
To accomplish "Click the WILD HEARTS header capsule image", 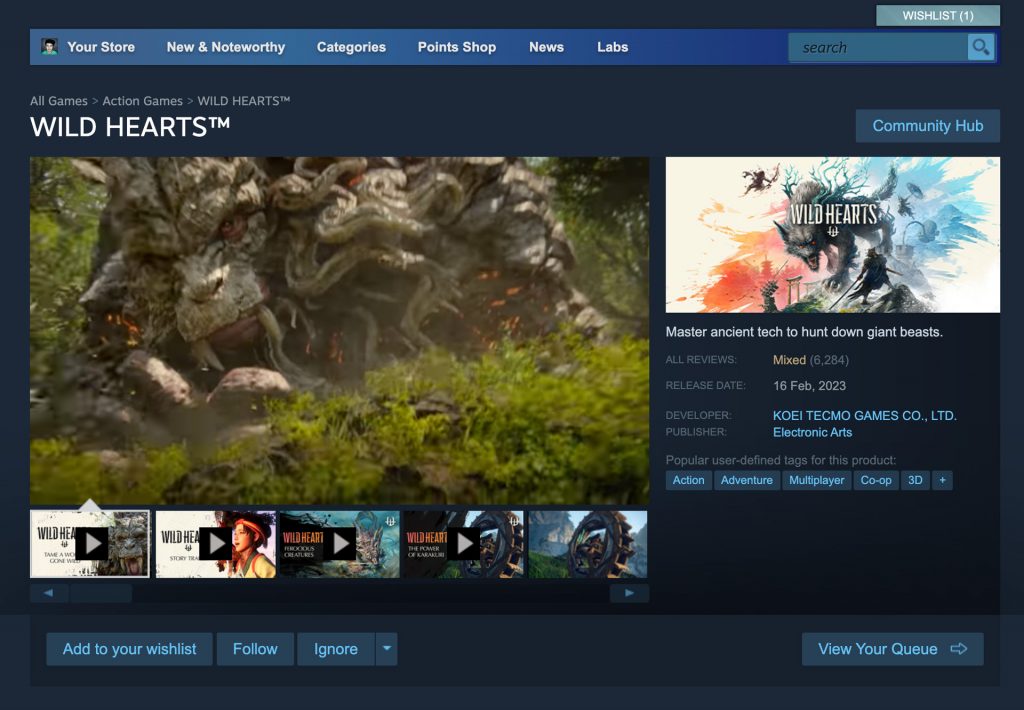I will tap(833, 234).
